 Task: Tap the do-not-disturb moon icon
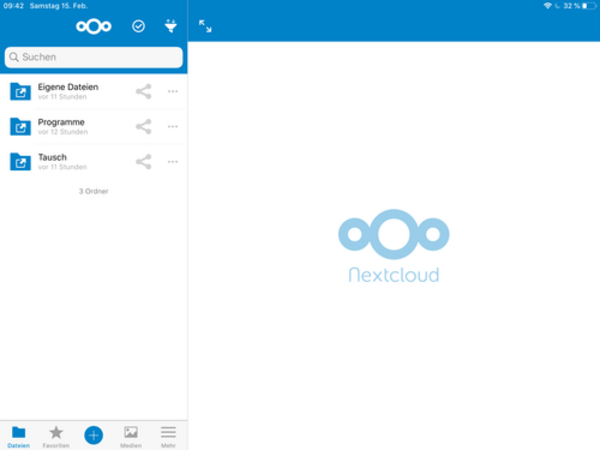(558, 6)
